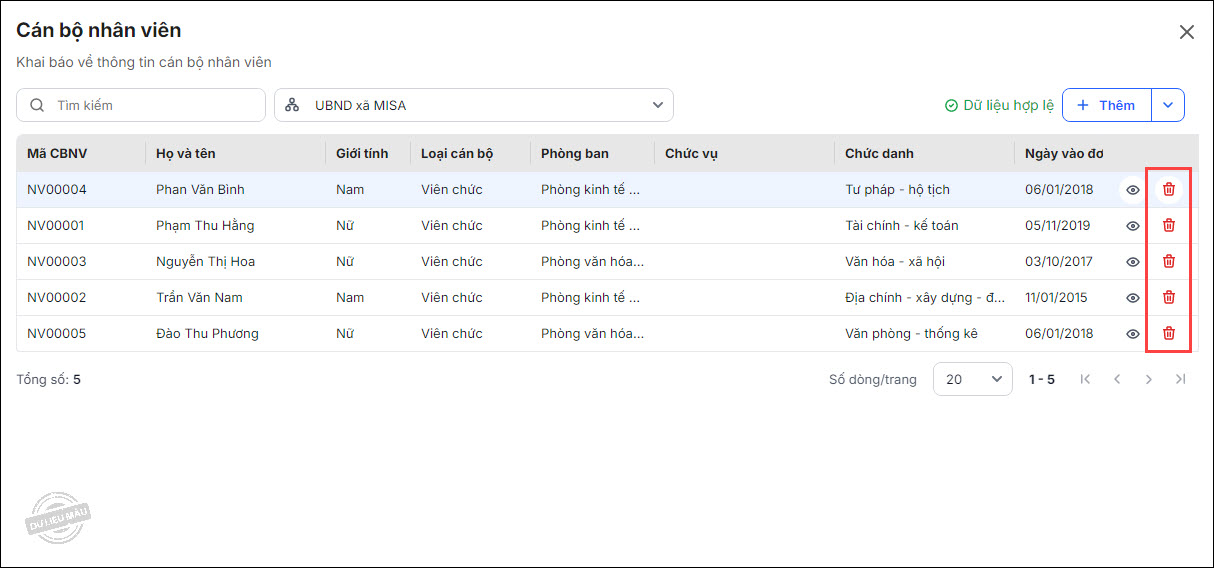Show details for Trần Văn Nam
1214x568 pixels.
[x=1133, y=298]
